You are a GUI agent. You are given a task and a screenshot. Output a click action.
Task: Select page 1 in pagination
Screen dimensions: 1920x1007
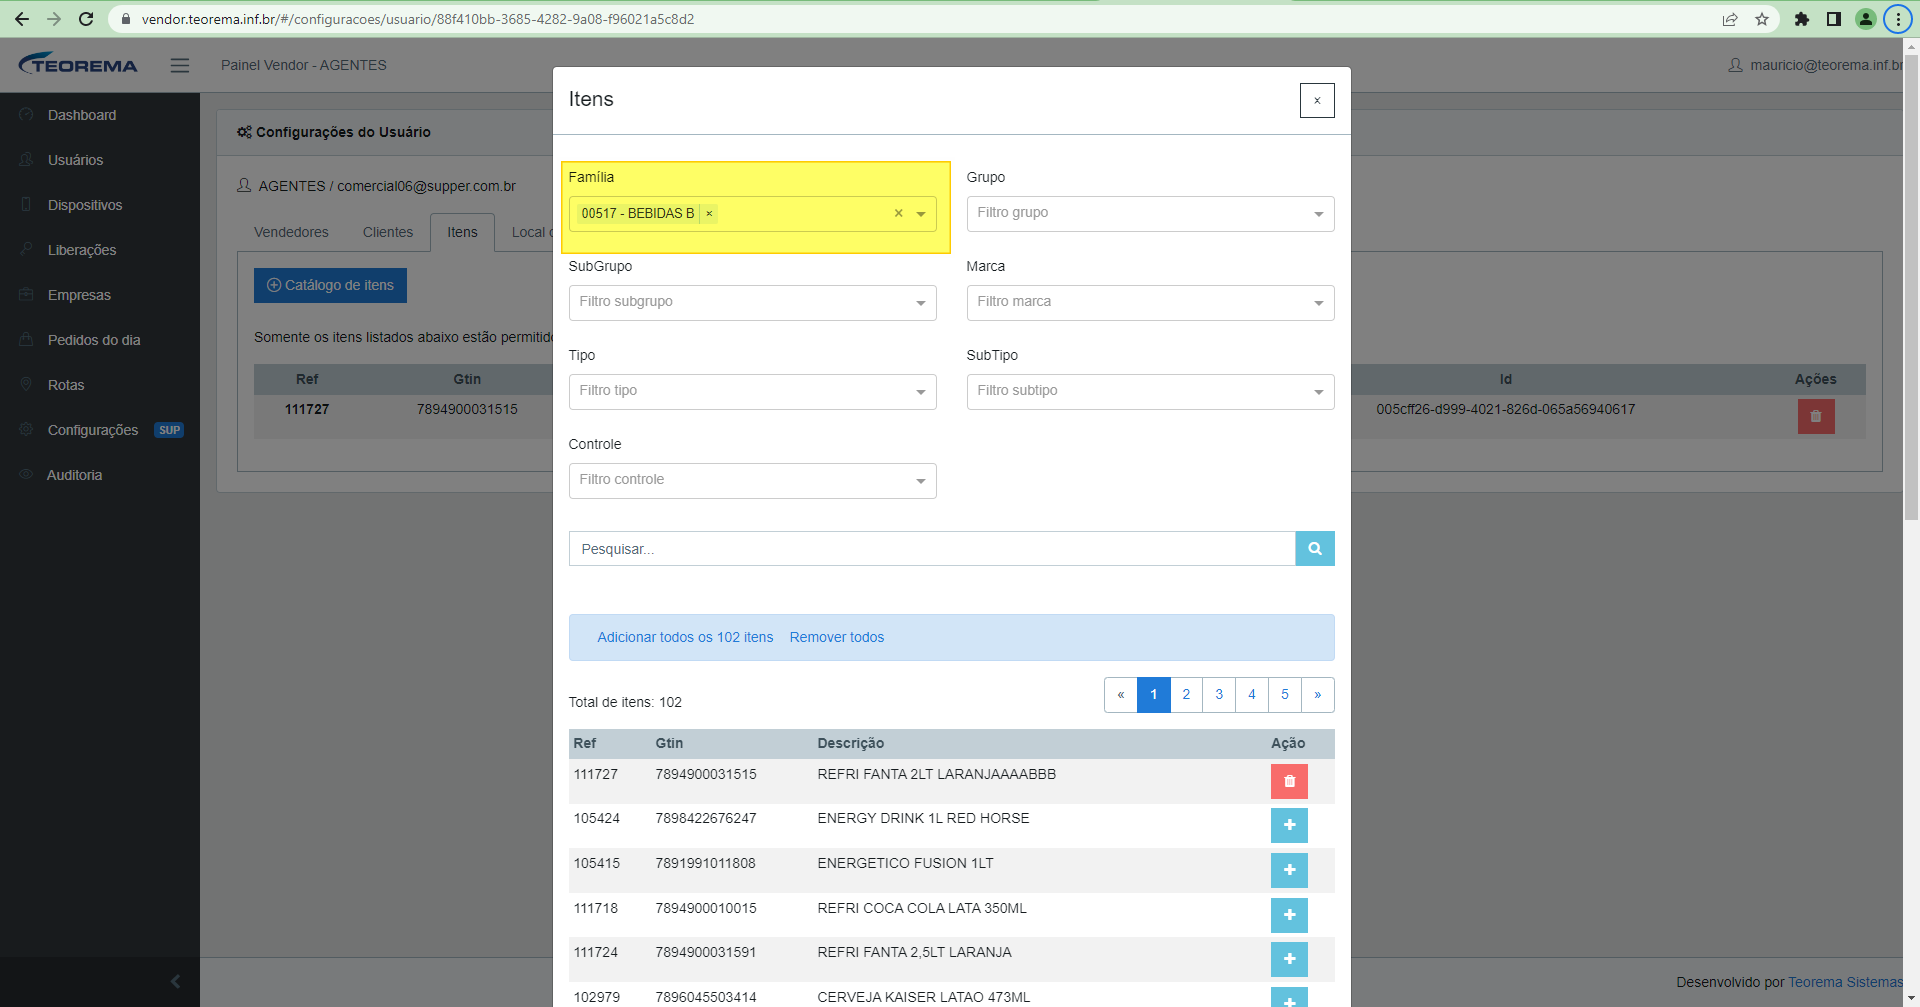pos(1153,695)
